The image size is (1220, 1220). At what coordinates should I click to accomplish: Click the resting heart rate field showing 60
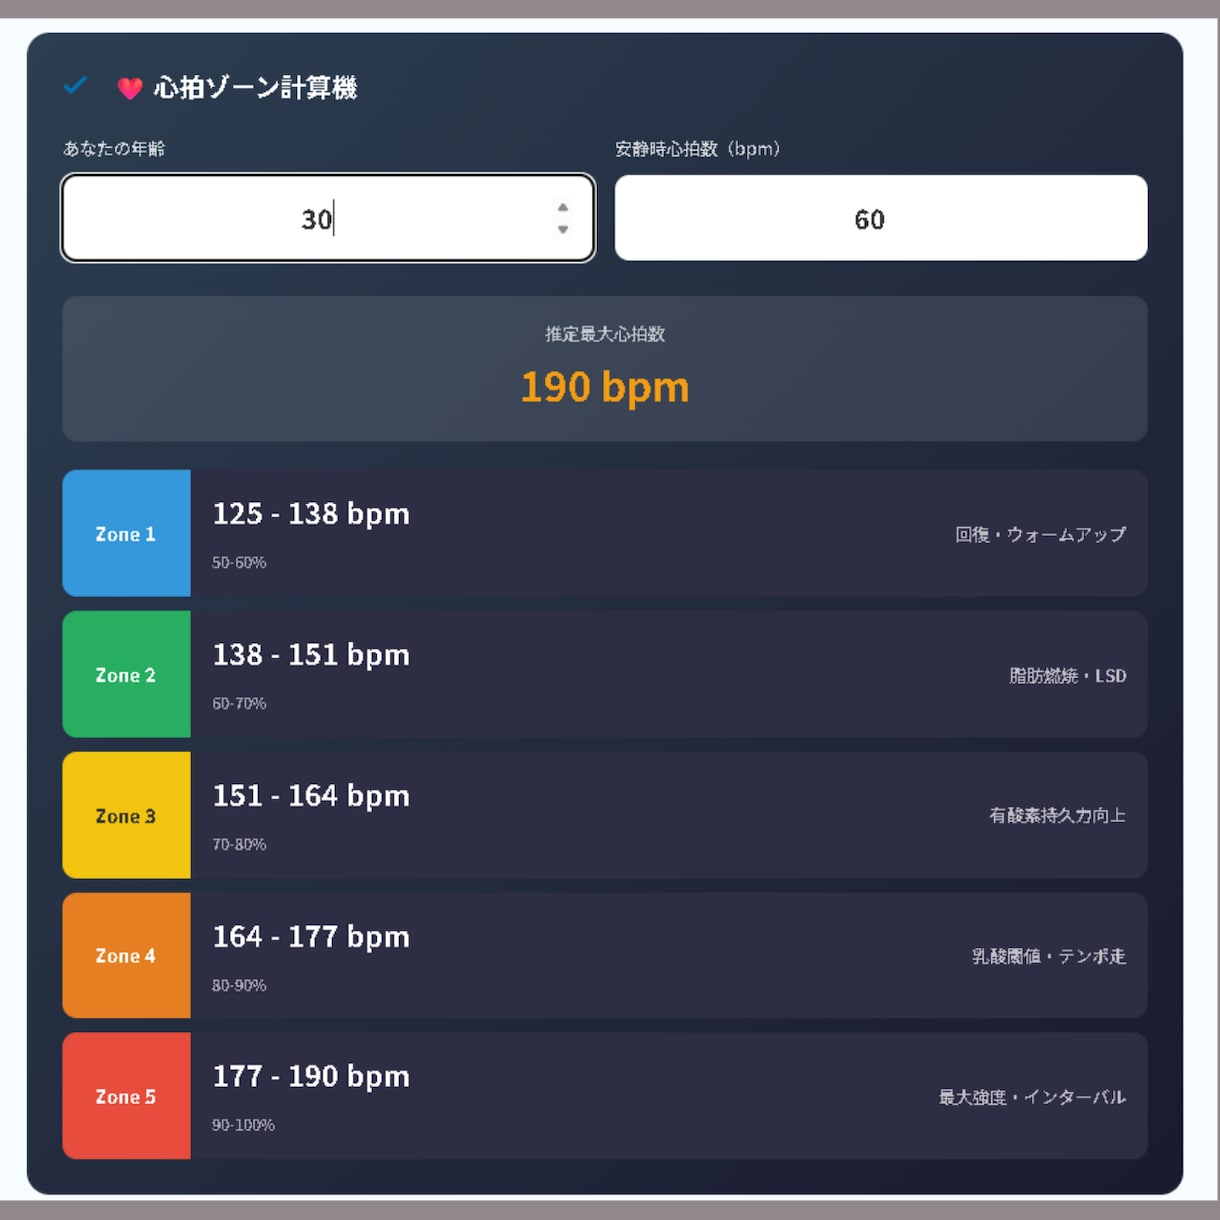point(881,218)
